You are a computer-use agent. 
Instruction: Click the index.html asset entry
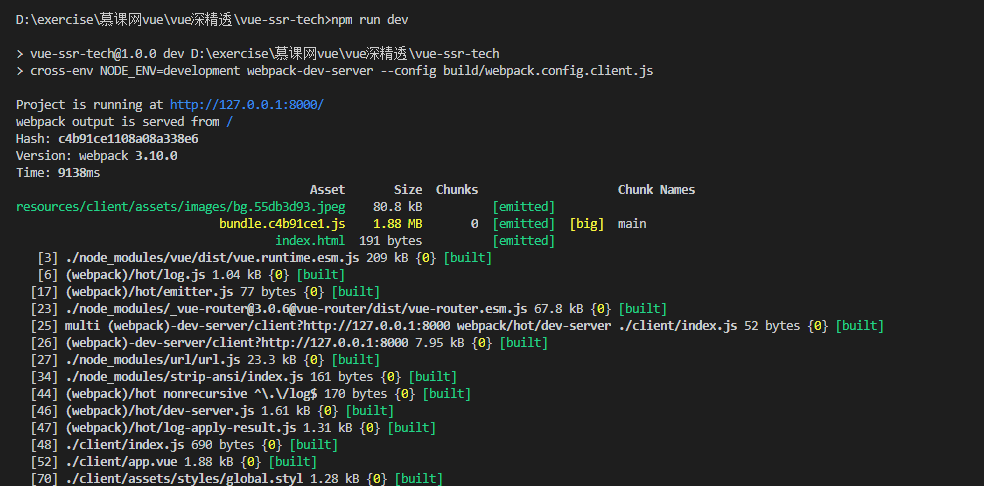point(310,241)
